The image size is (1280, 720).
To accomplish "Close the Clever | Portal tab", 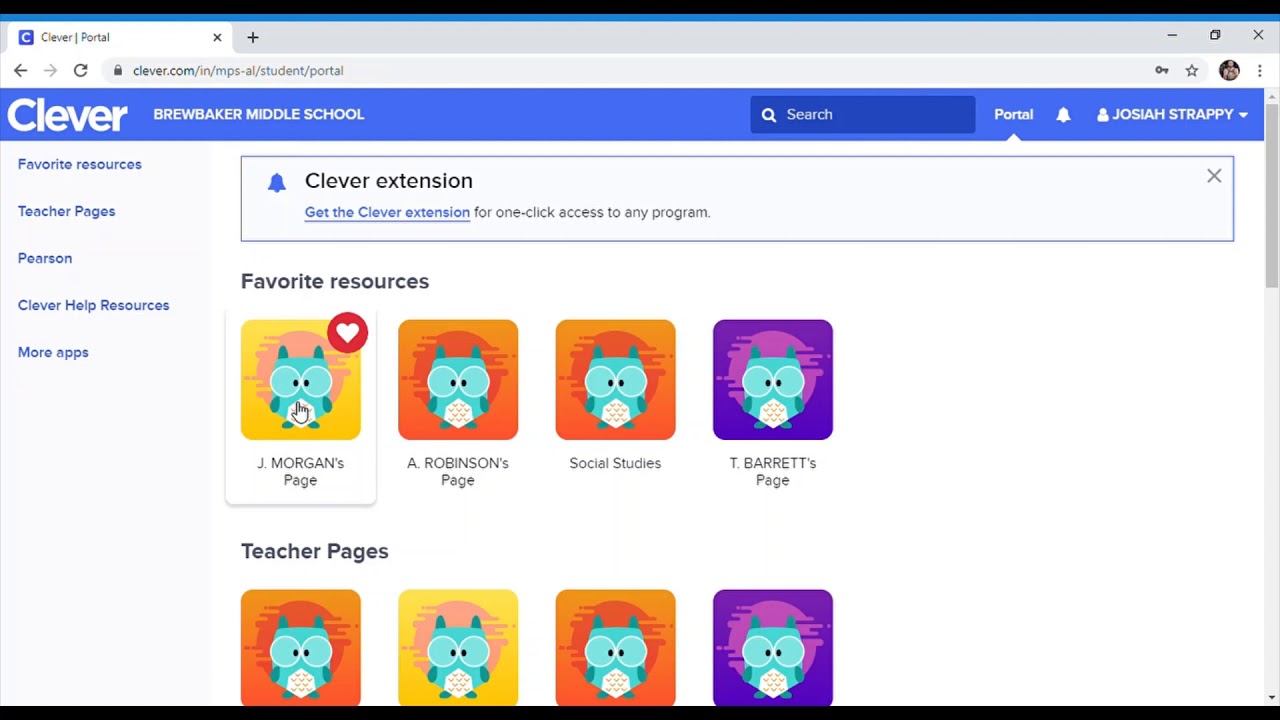I will (217, 38).
